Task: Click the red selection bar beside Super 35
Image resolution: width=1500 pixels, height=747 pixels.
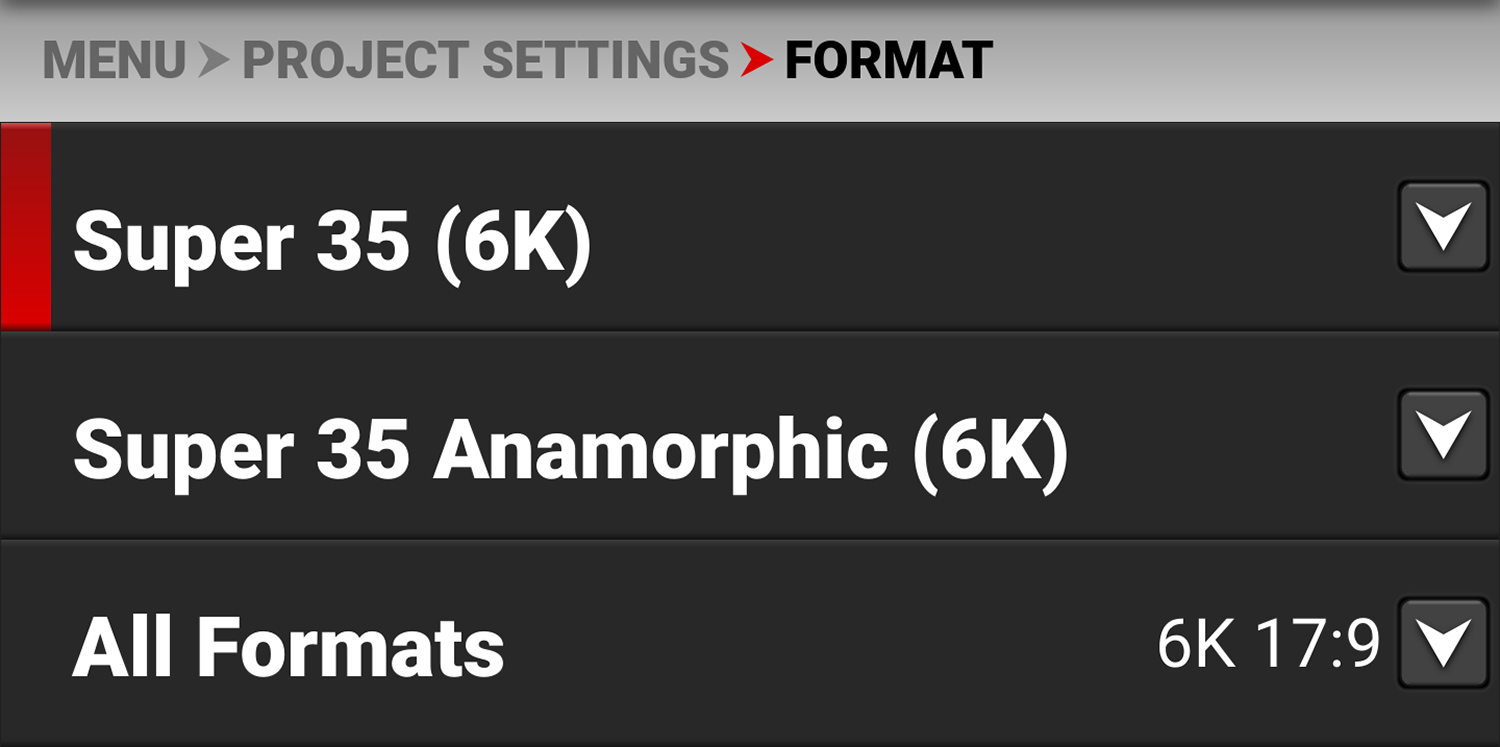Action: (25, 226)
